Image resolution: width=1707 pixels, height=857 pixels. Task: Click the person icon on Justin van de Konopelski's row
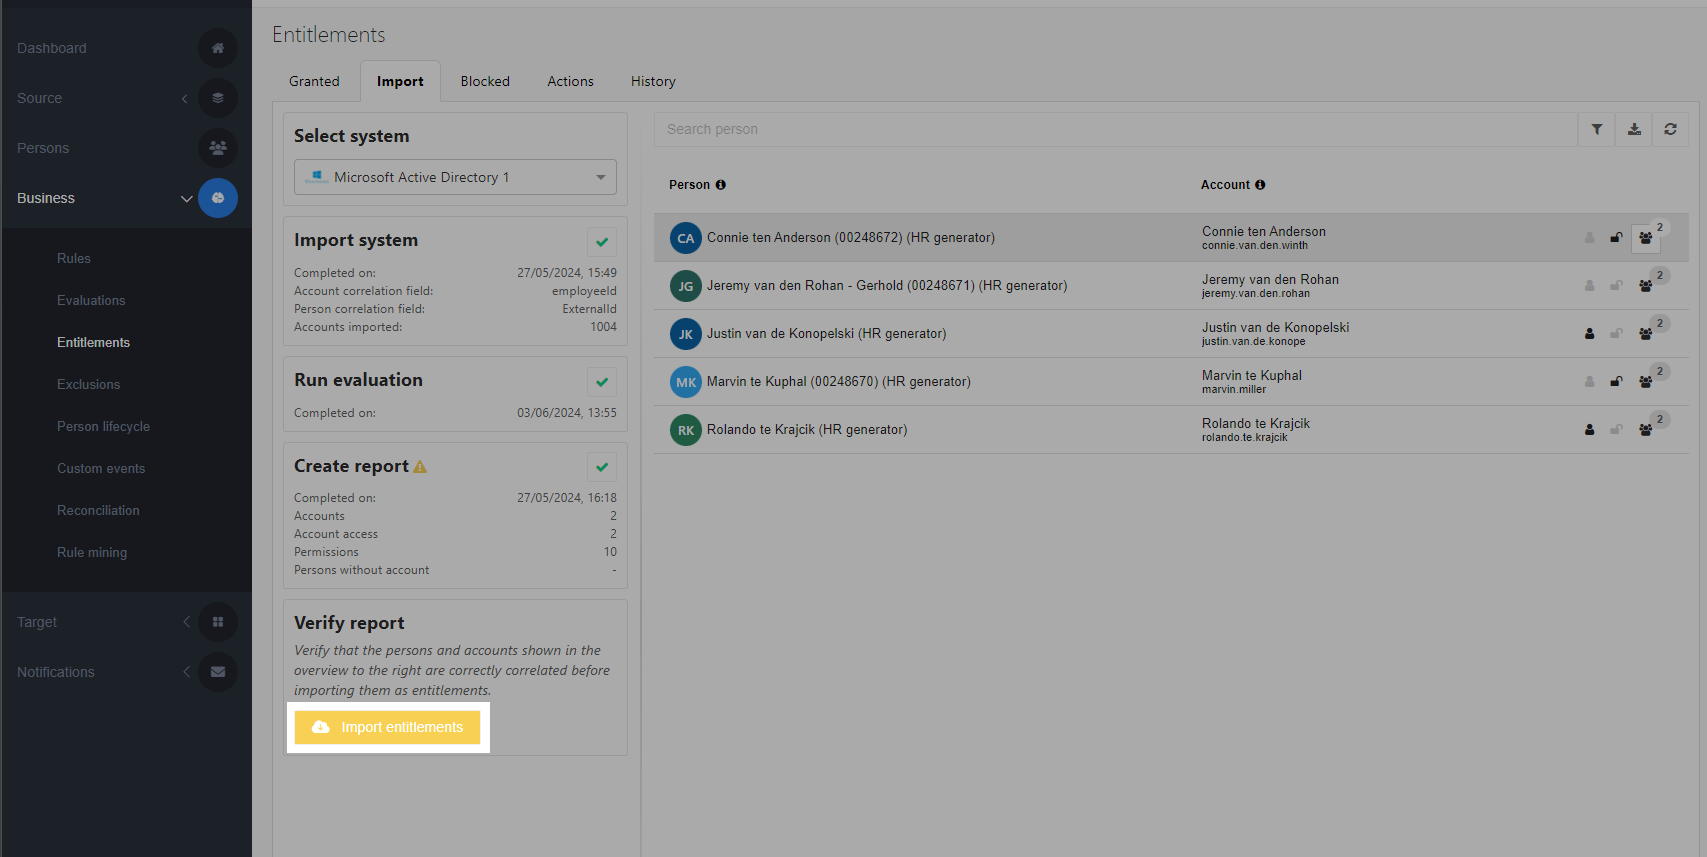(x=1589, y=334)
